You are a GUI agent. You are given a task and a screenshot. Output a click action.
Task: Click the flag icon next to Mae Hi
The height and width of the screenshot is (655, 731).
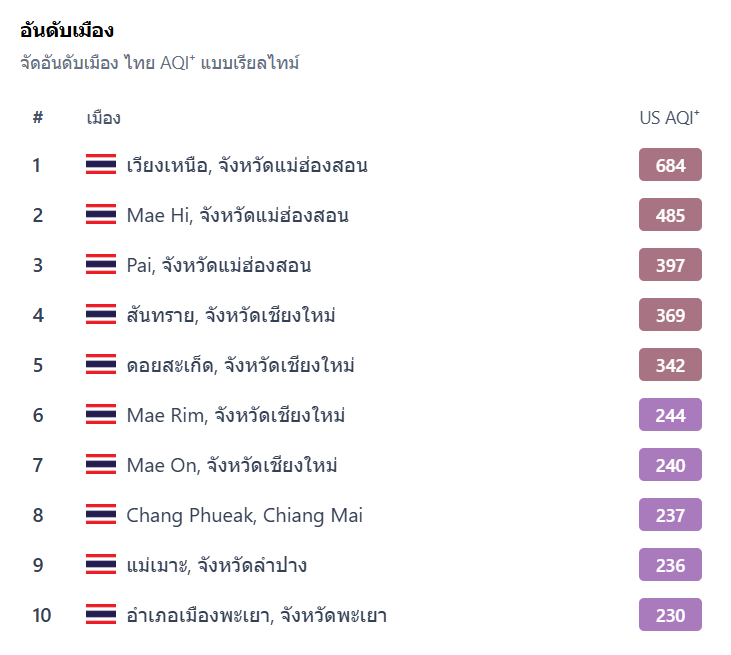click(x=101, y=215)
